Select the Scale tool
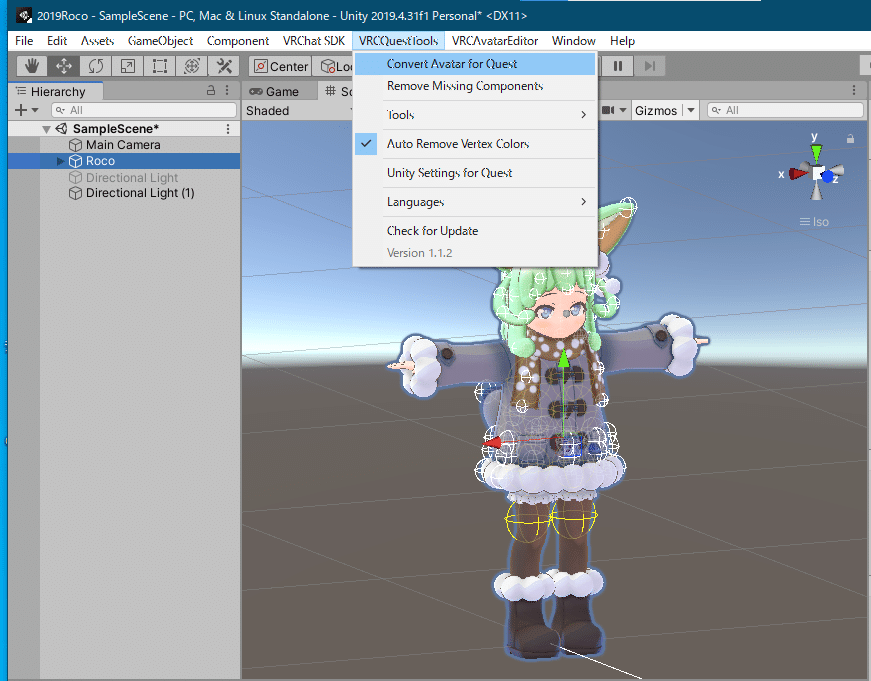Image resolution: width=871 pixels, height=681 pixels. pyautogui.click(x=128, y=66)
